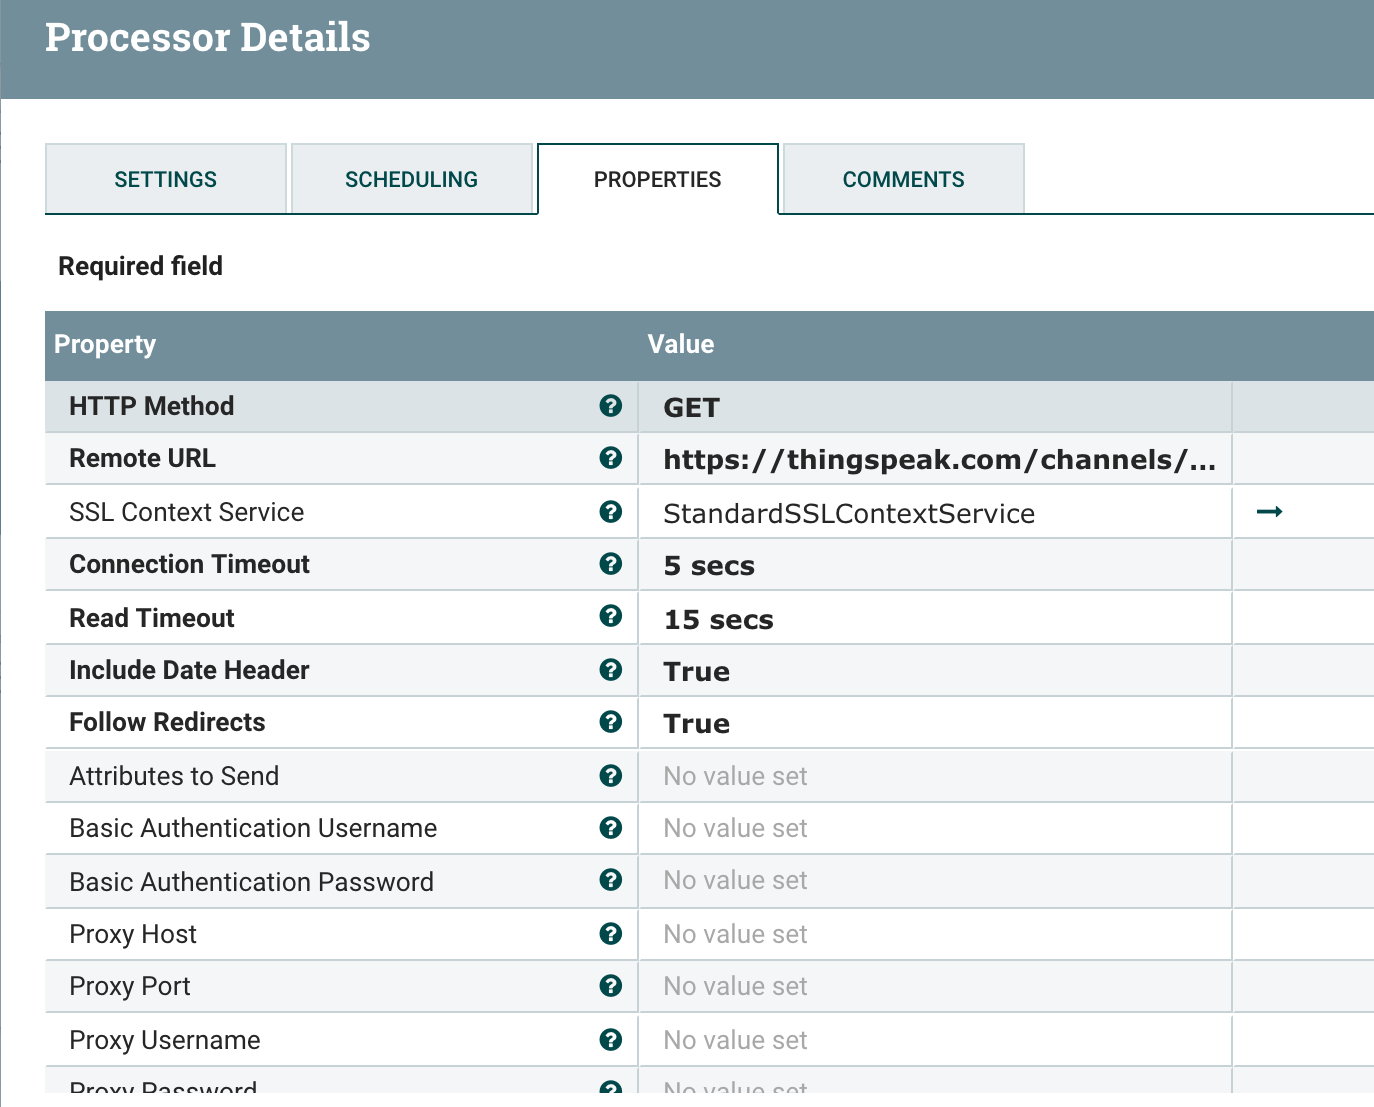Image resolution: width=1374 pixels, height=1107 pixels.
Task: Open the Scheduling tab
Action: [x=411, y=180]
